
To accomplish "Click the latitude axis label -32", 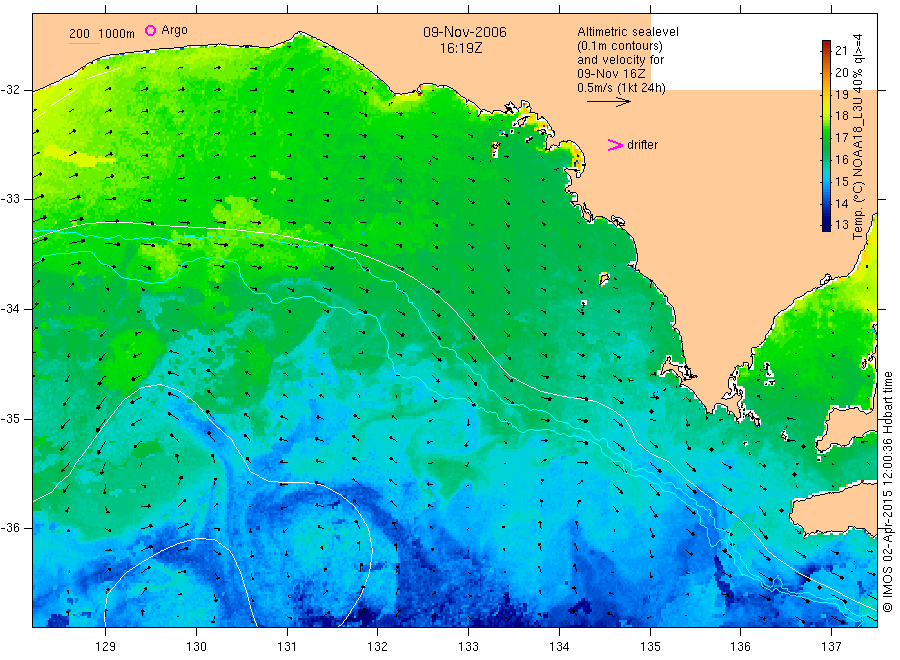I will click(x=10, y=90).
